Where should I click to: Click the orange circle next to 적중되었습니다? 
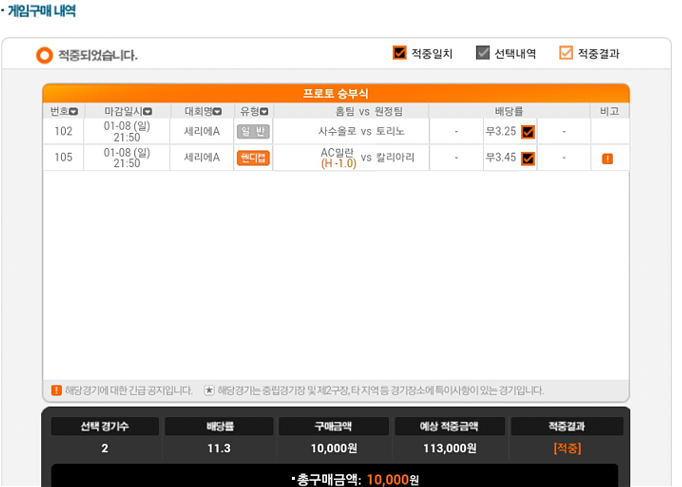point(44,55)
